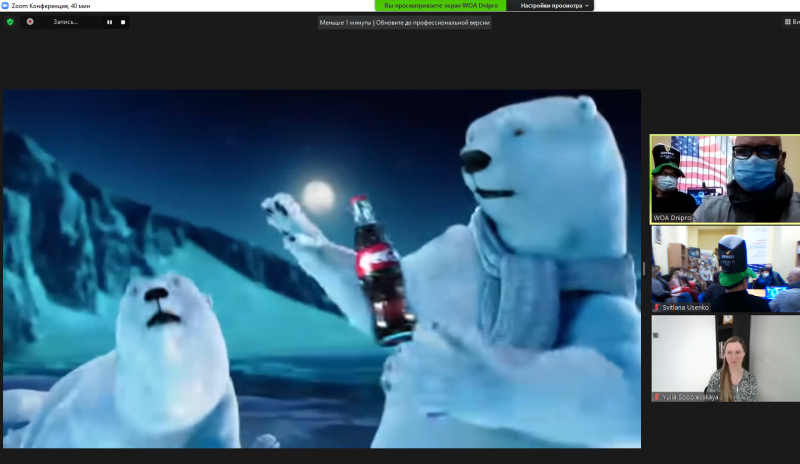Click the green encryption shield icon
The image size is (800, 464).
[x=10, y=22]
